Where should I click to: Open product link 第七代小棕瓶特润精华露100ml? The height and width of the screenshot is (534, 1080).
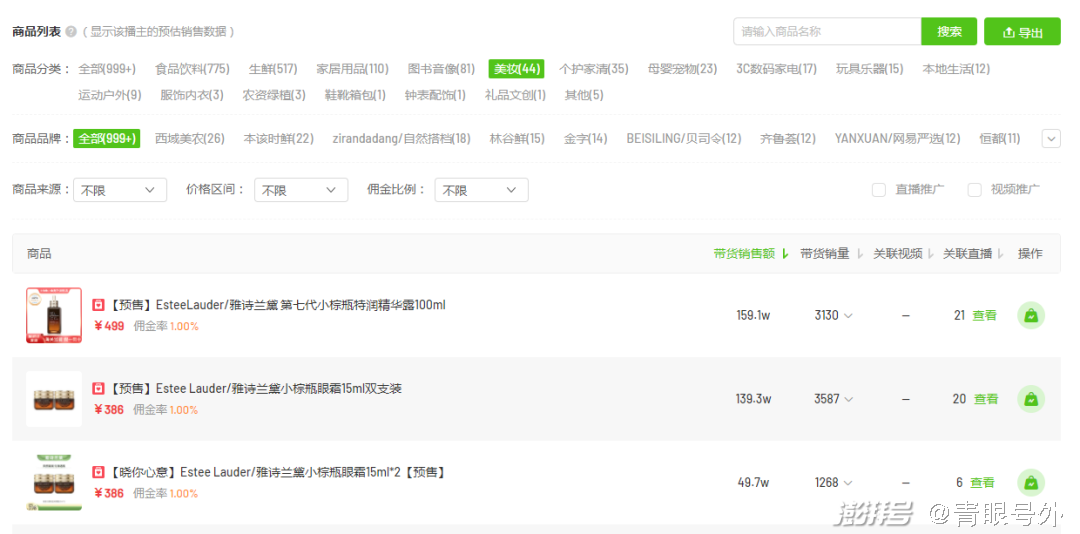click(x=276, y=305)
